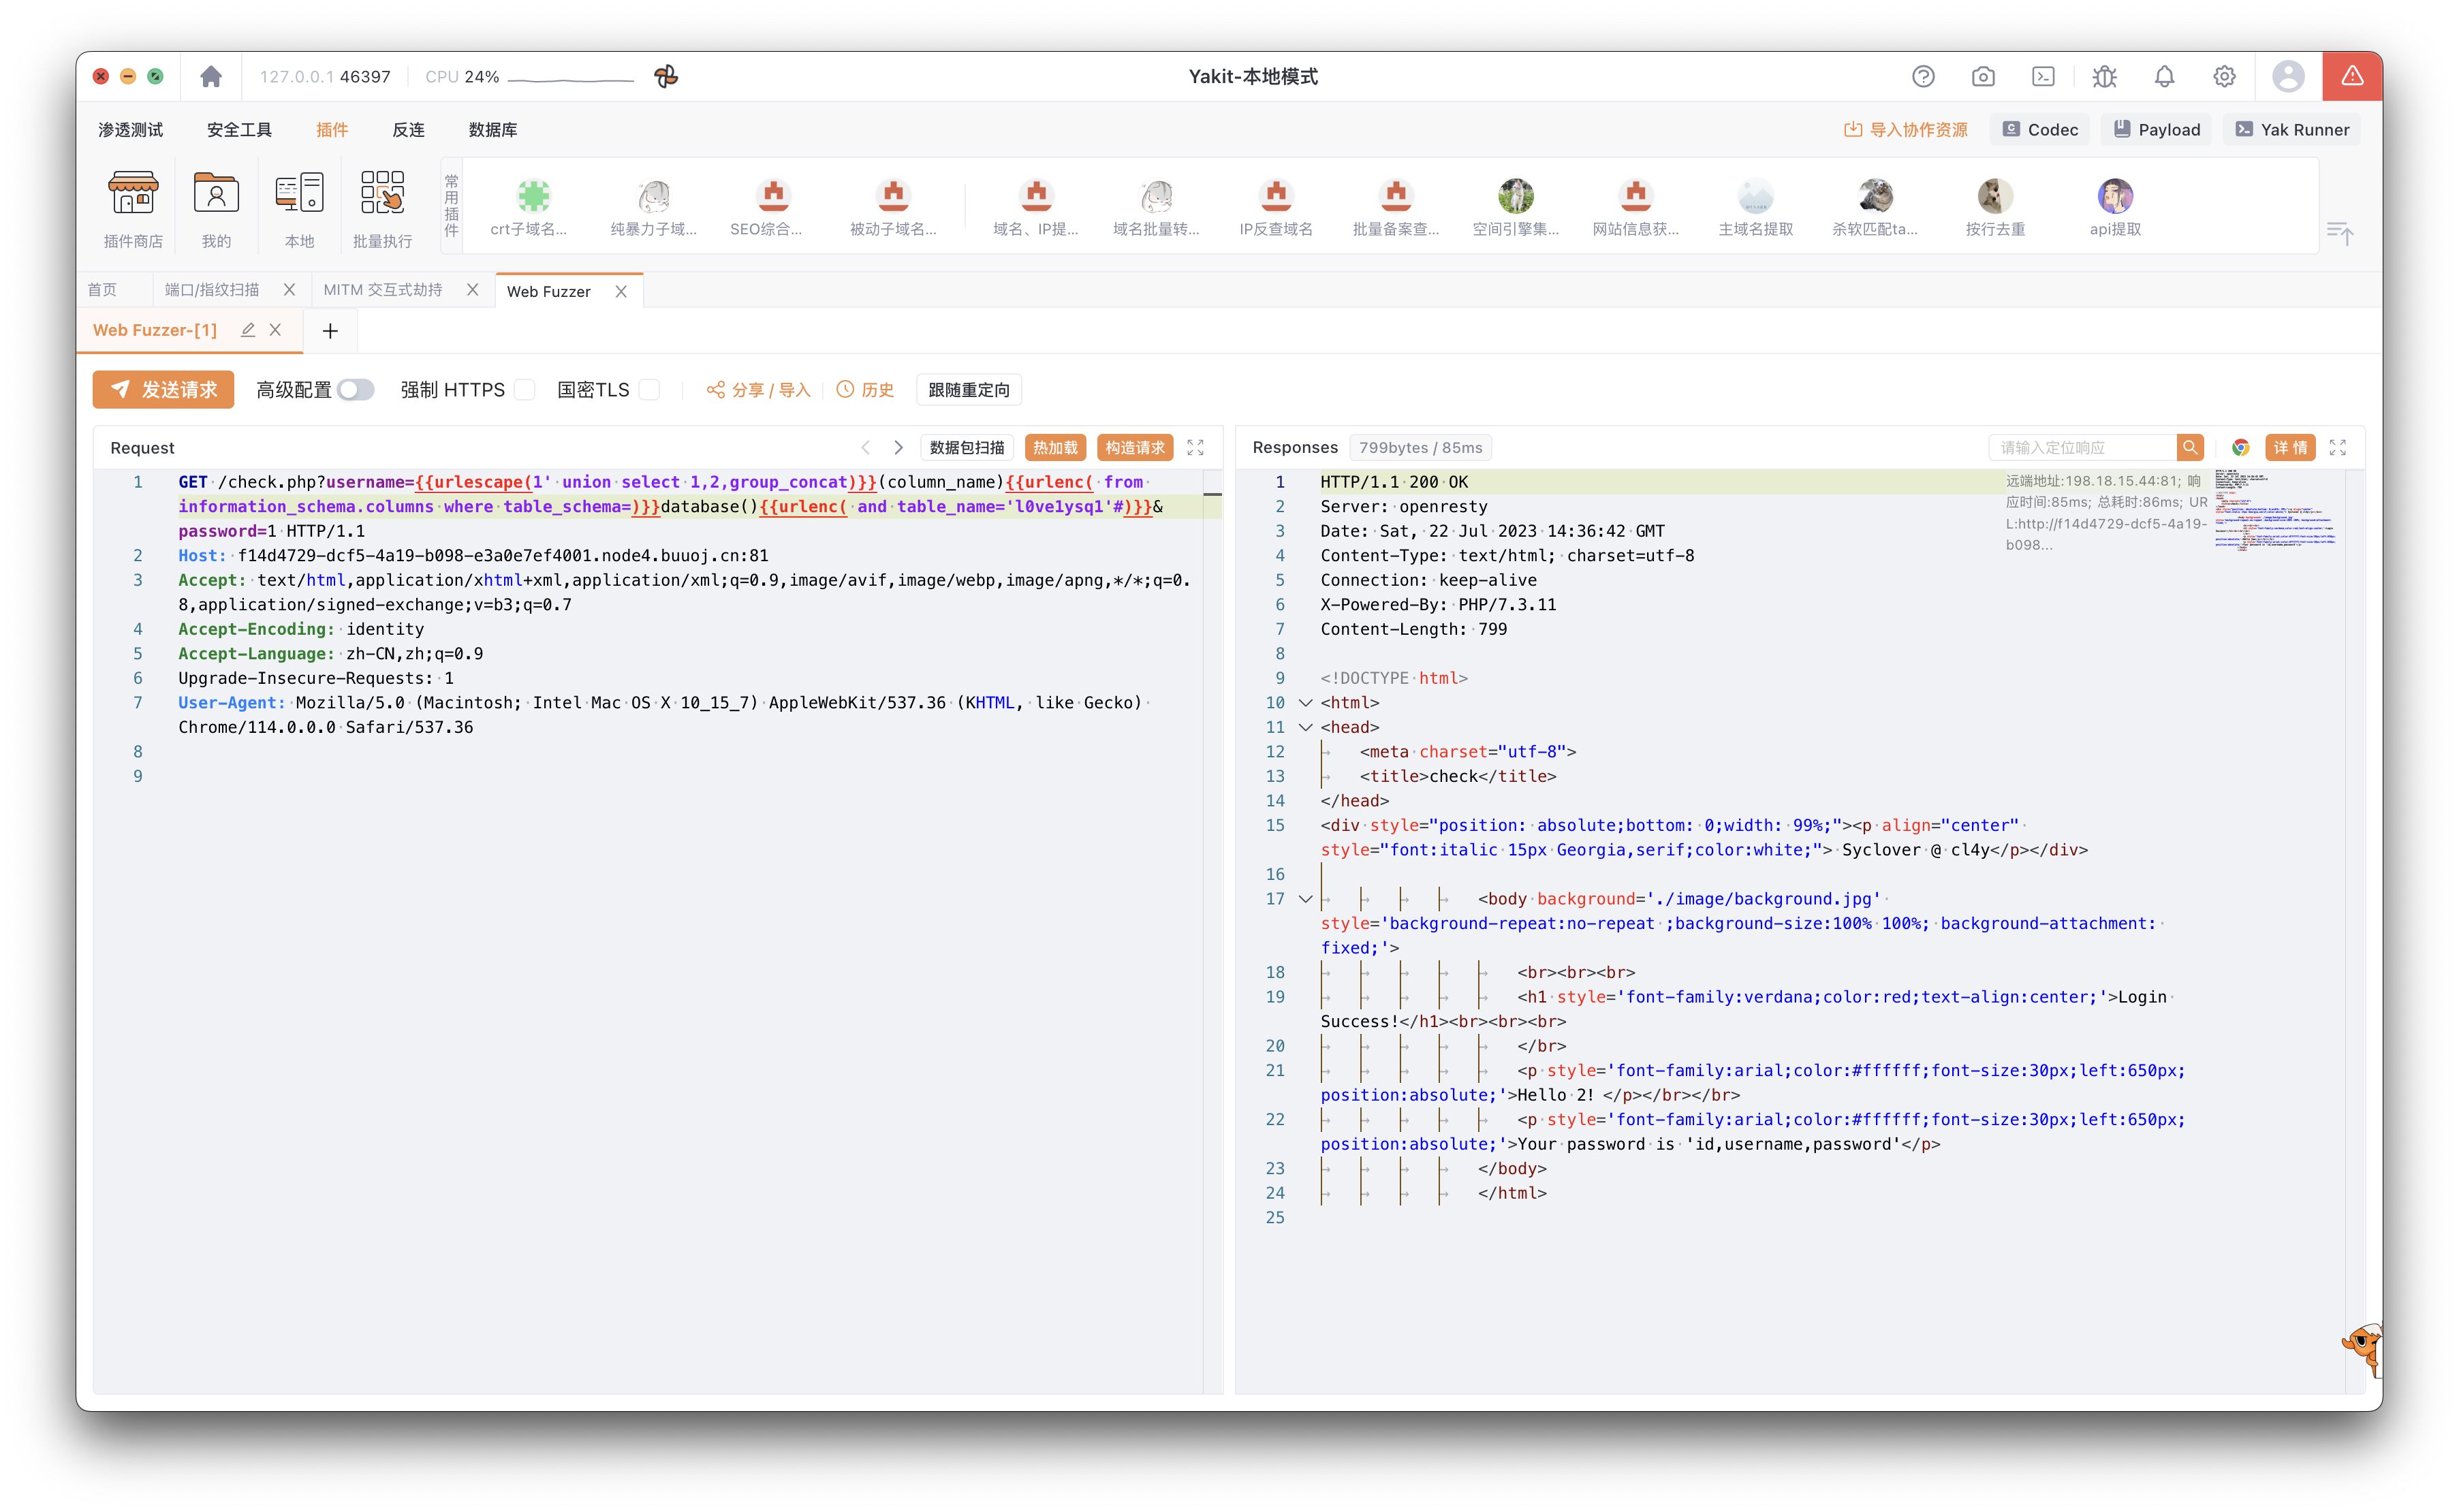Click the response locator input field
The width and height of the screenshot is (2459, 1512).
pos(2082,448)
